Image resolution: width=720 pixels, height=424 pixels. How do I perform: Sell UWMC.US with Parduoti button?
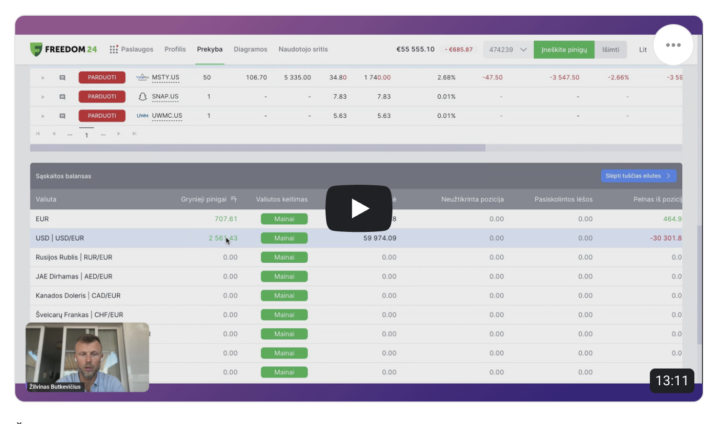pos(102,116)
